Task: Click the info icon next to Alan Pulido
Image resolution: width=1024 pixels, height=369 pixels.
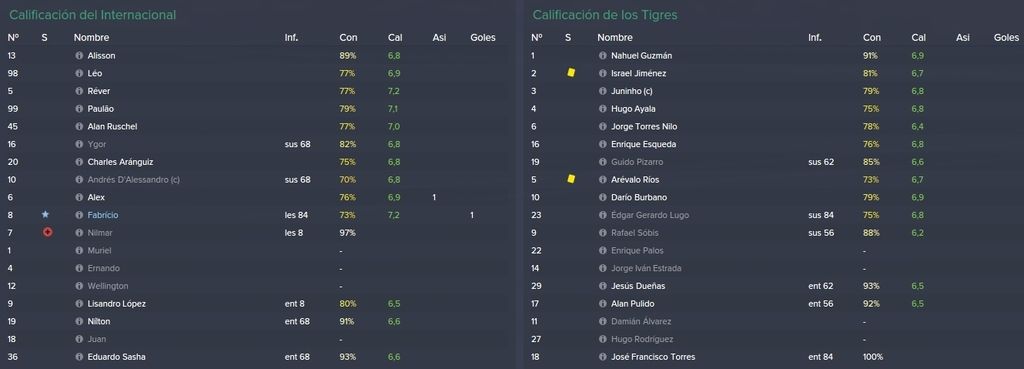Action: tap(603, 304)
